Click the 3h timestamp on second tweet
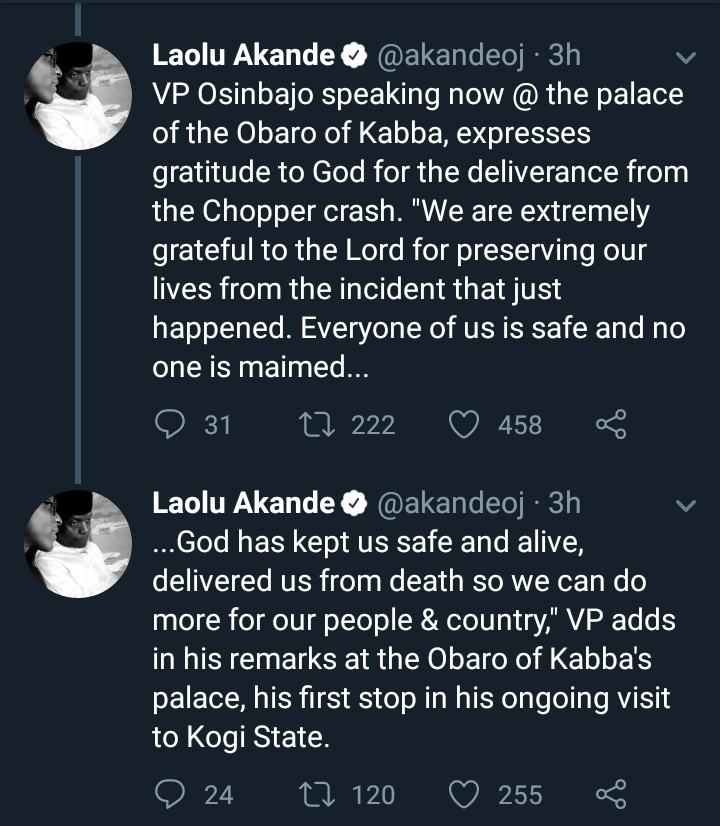The height and width of the screenshot is (826, 720). click(564, 503)
